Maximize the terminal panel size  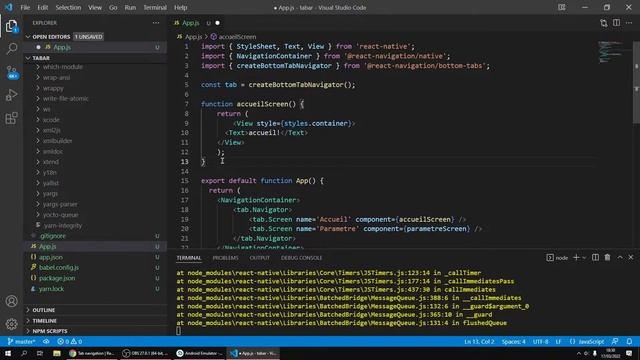point(620,258)
